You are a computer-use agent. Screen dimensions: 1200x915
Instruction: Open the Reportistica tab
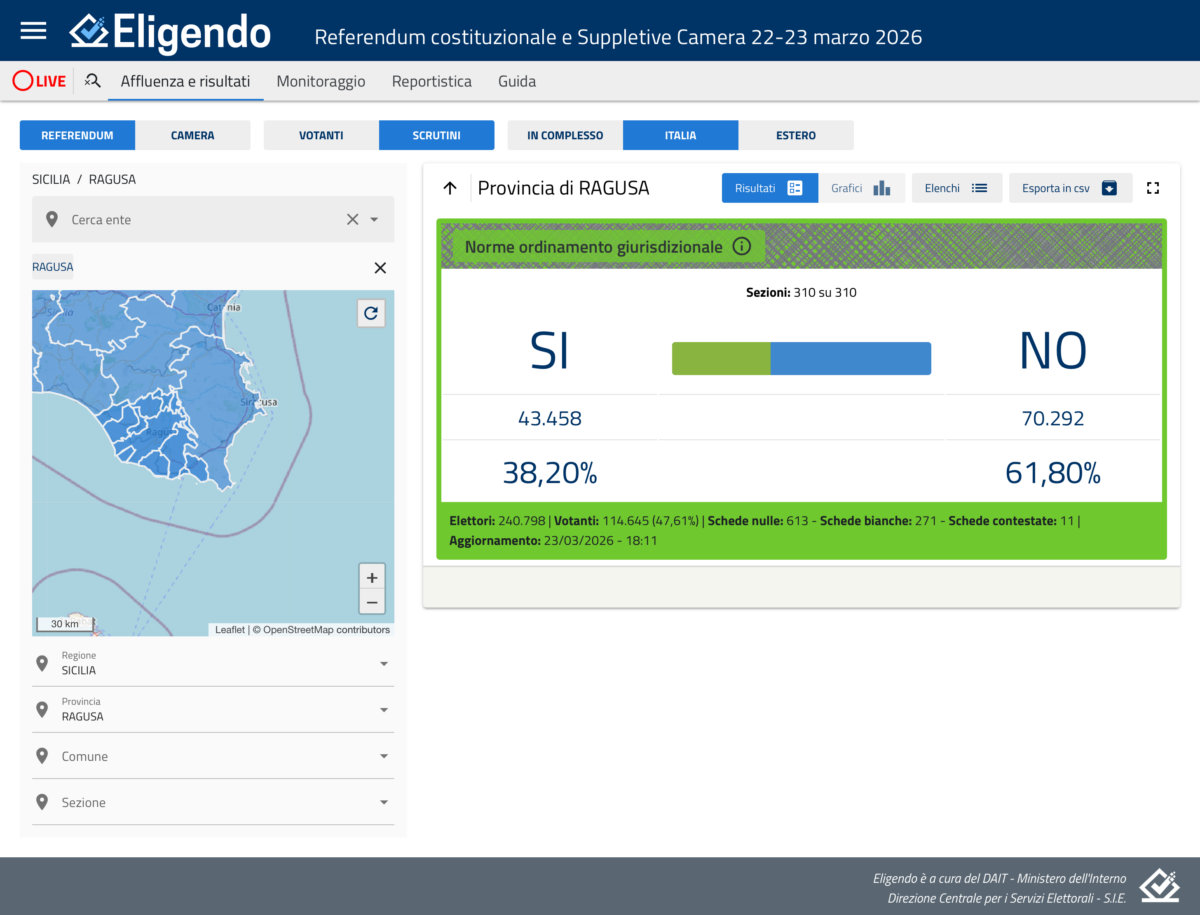point(431,81)
